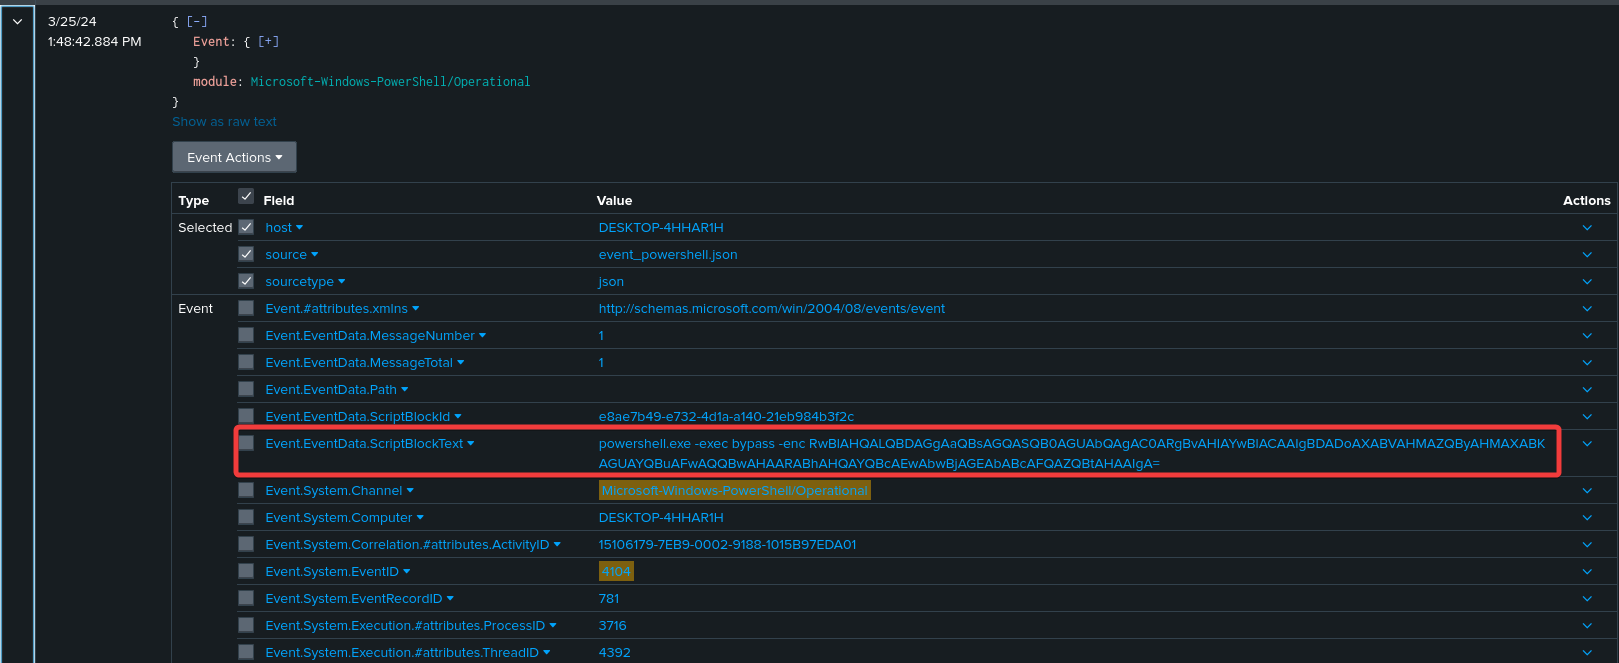Image resolution: width=1619 pixels, height=663 pixels.
Task: Open Actions chevron for the EventID row
Action: (1587, 572)
